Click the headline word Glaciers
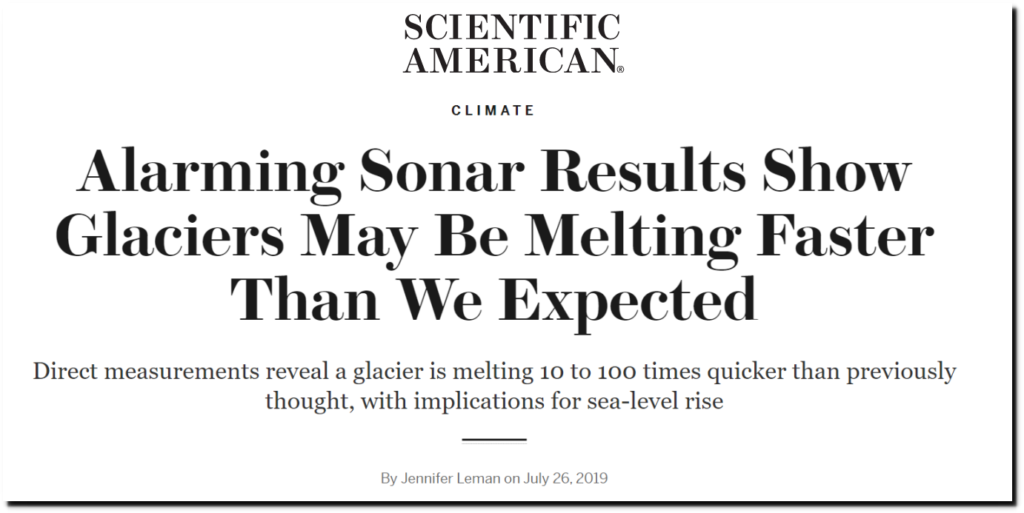The image size is (1024, 513). point(170,237)
